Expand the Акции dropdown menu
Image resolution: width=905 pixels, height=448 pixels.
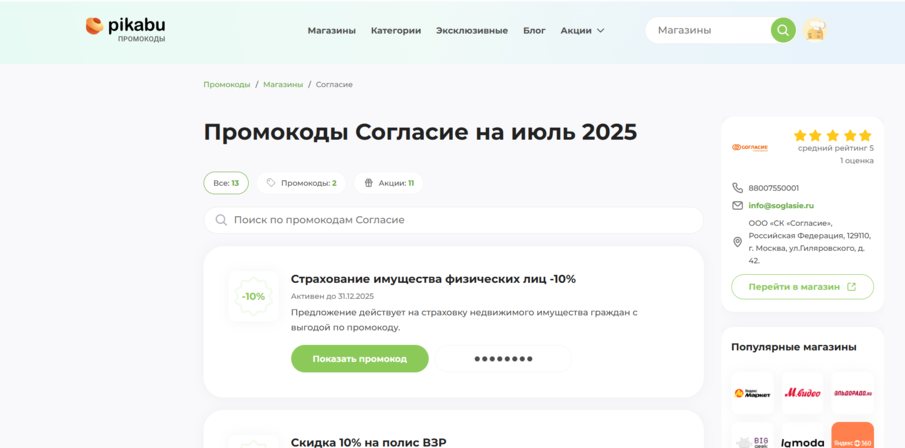point(582,31)
